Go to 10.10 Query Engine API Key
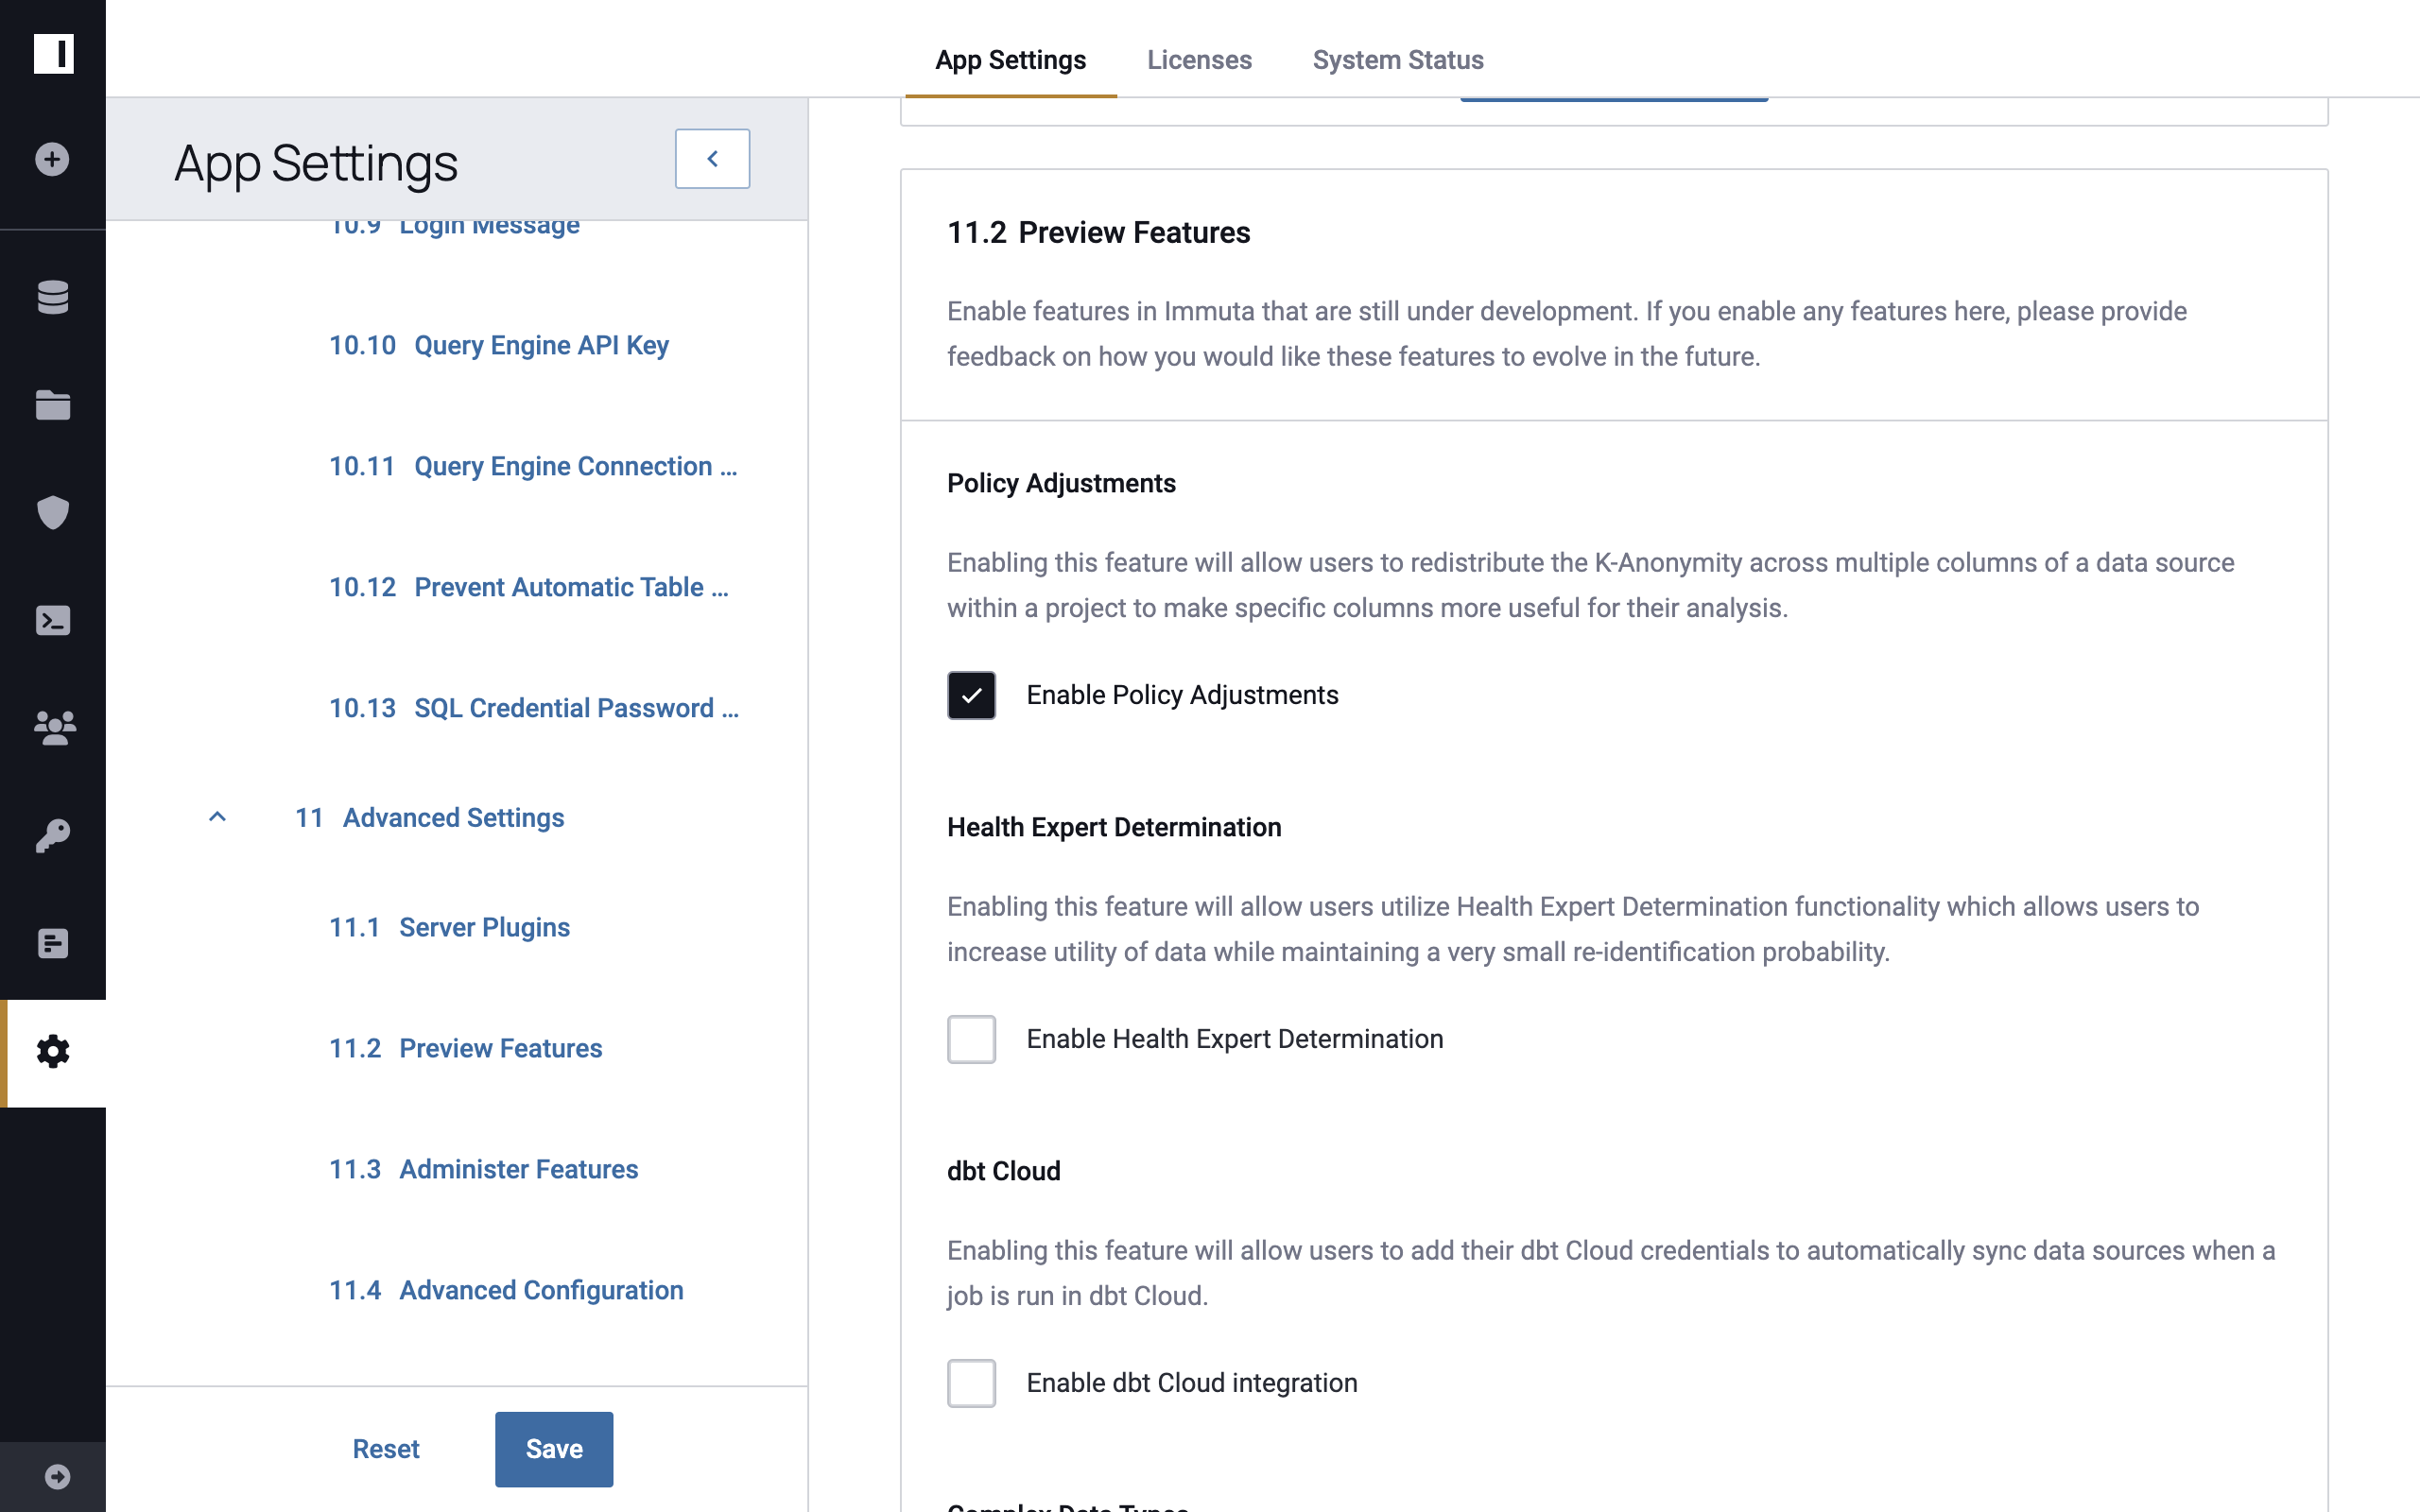The width and height of the screenshot is (2420, 1512). (499, 345)
